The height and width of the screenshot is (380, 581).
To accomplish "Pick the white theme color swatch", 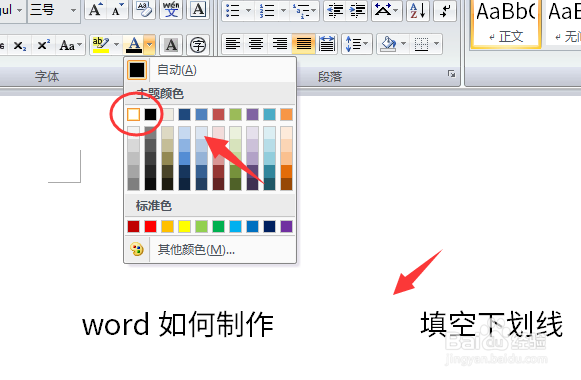I will coord(133,114).
